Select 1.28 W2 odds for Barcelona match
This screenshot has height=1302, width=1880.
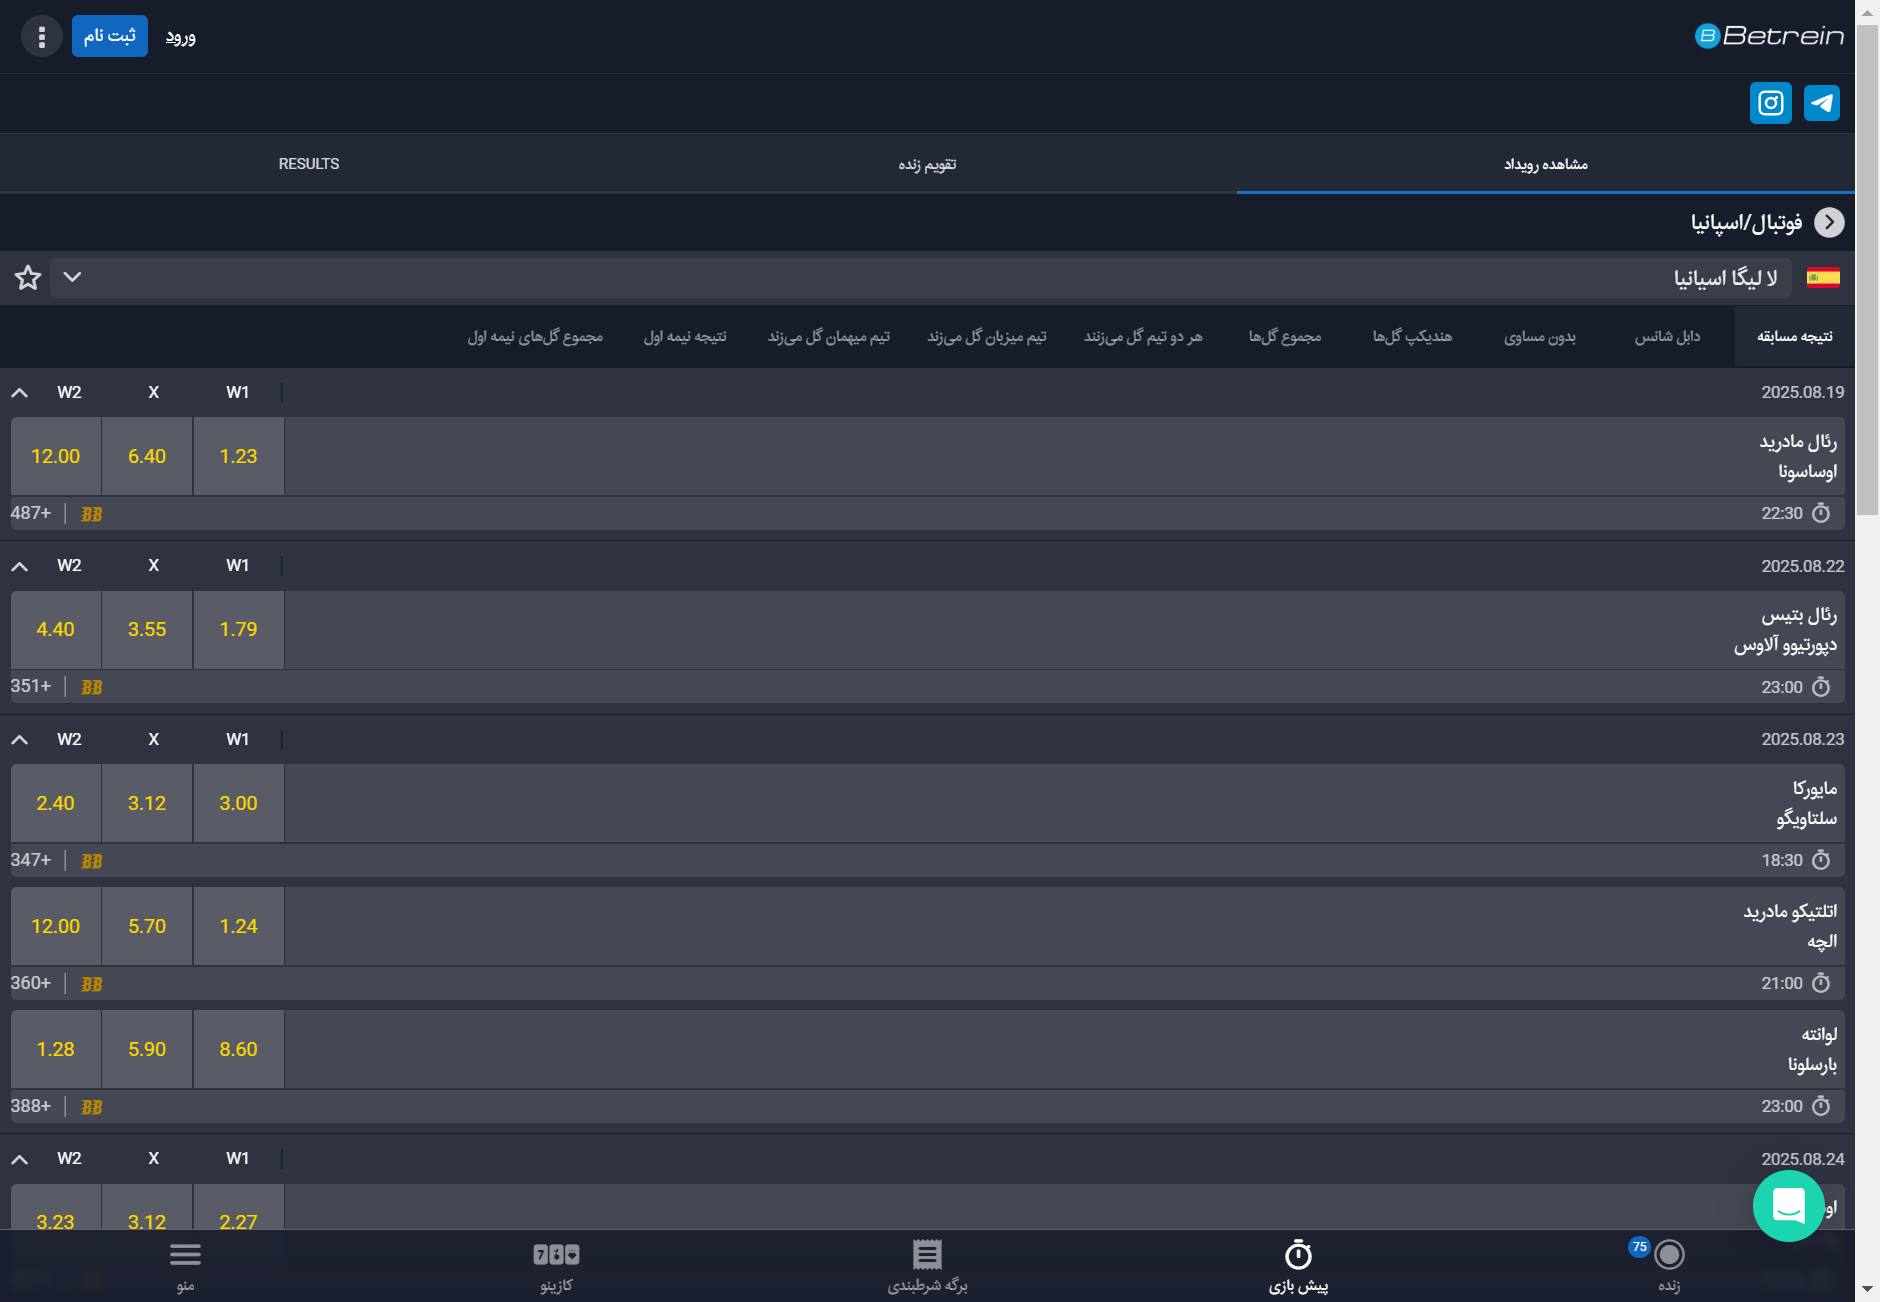pyautogui.click(x=55, y=1049)
